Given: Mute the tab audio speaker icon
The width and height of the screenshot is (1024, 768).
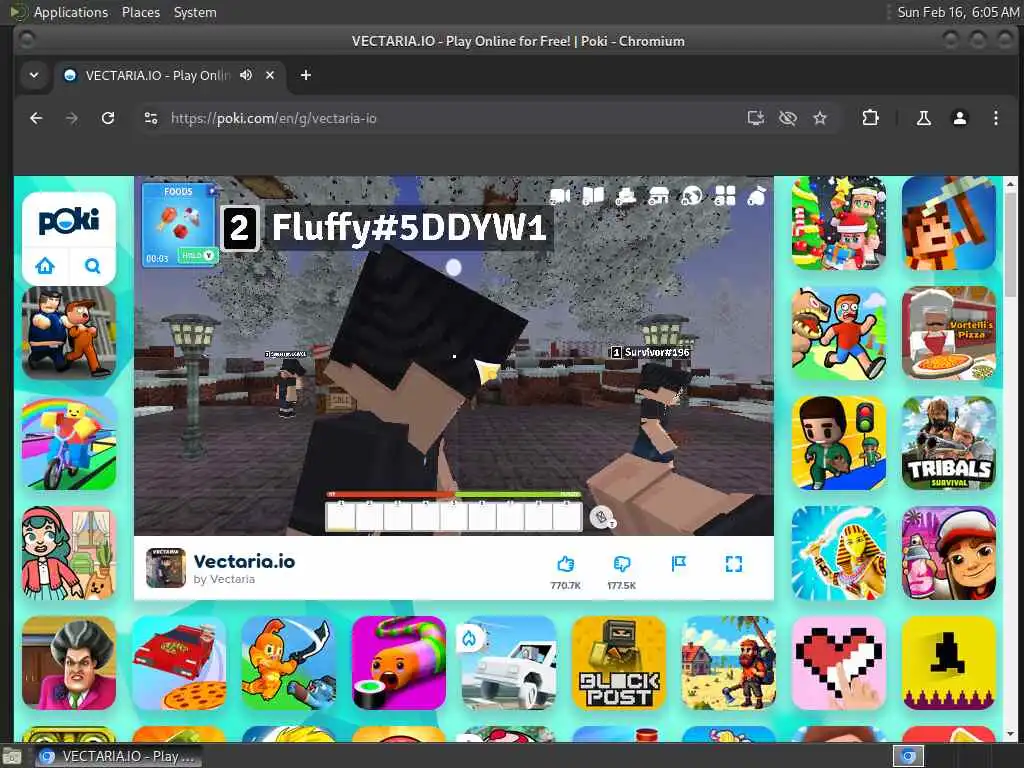Looking at the screenshot, I should click(246, 75).
